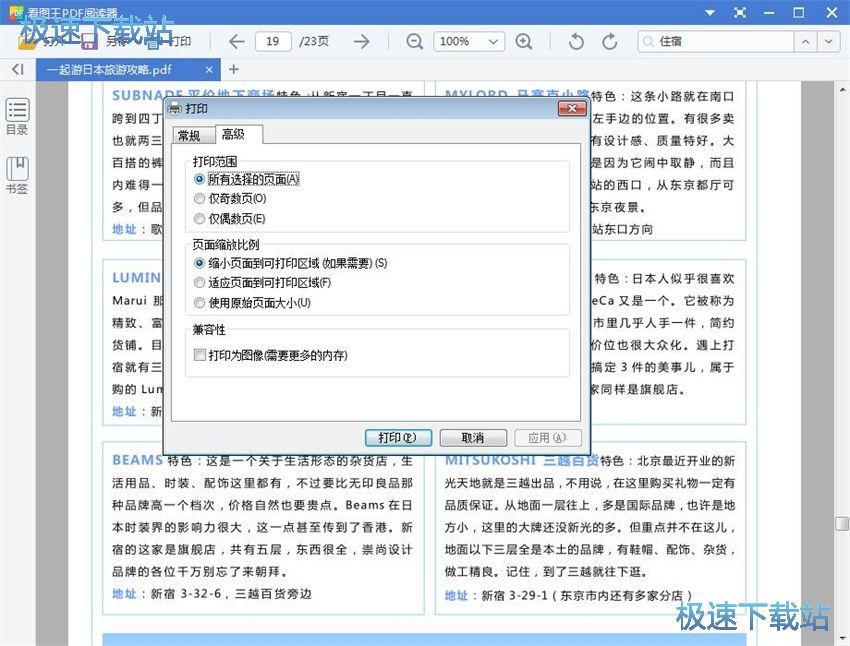Jump to next search result

click(x=828, y=41)
